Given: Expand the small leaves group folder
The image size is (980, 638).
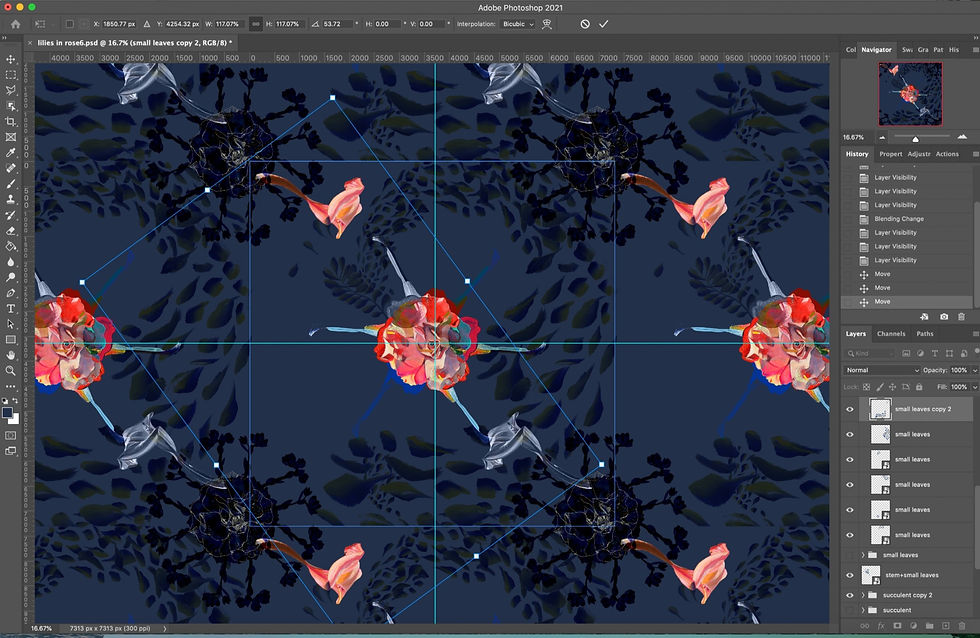Looking at the screenshot, I should pyautogui.click(x=863, y=555).
